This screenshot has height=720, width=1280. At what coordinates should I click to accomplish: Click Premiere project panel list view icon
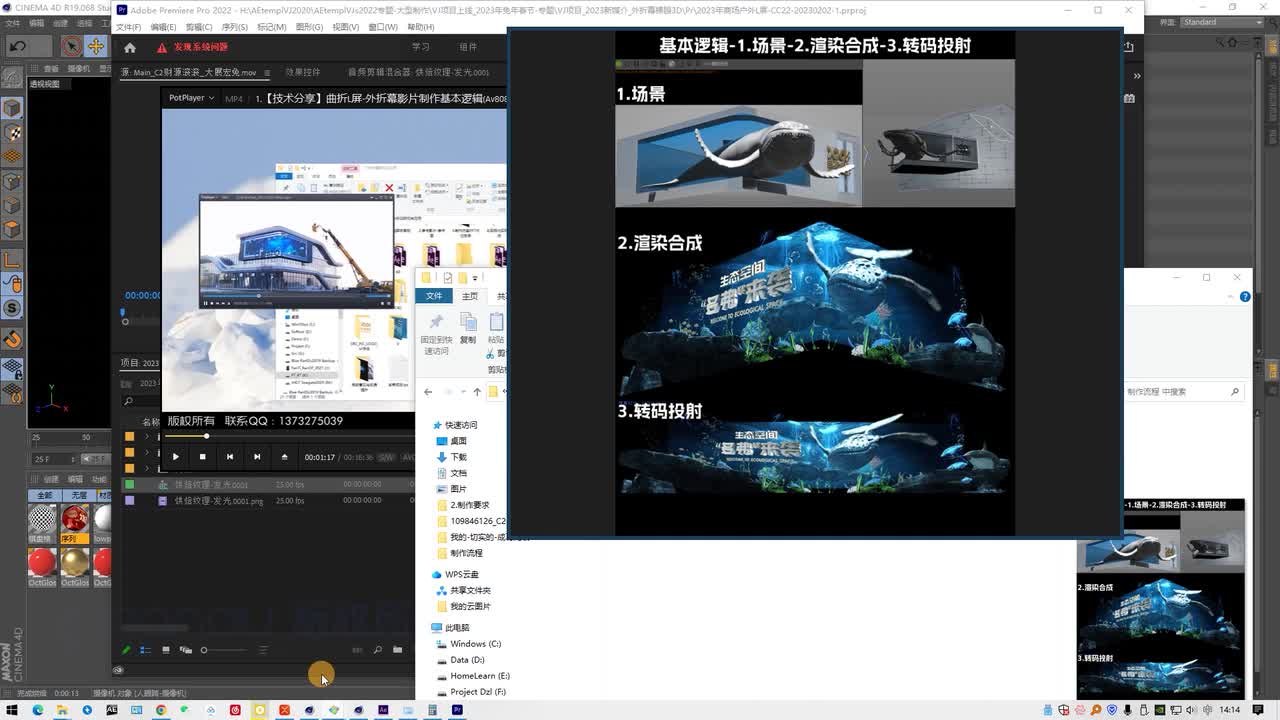tap(145, 650)
